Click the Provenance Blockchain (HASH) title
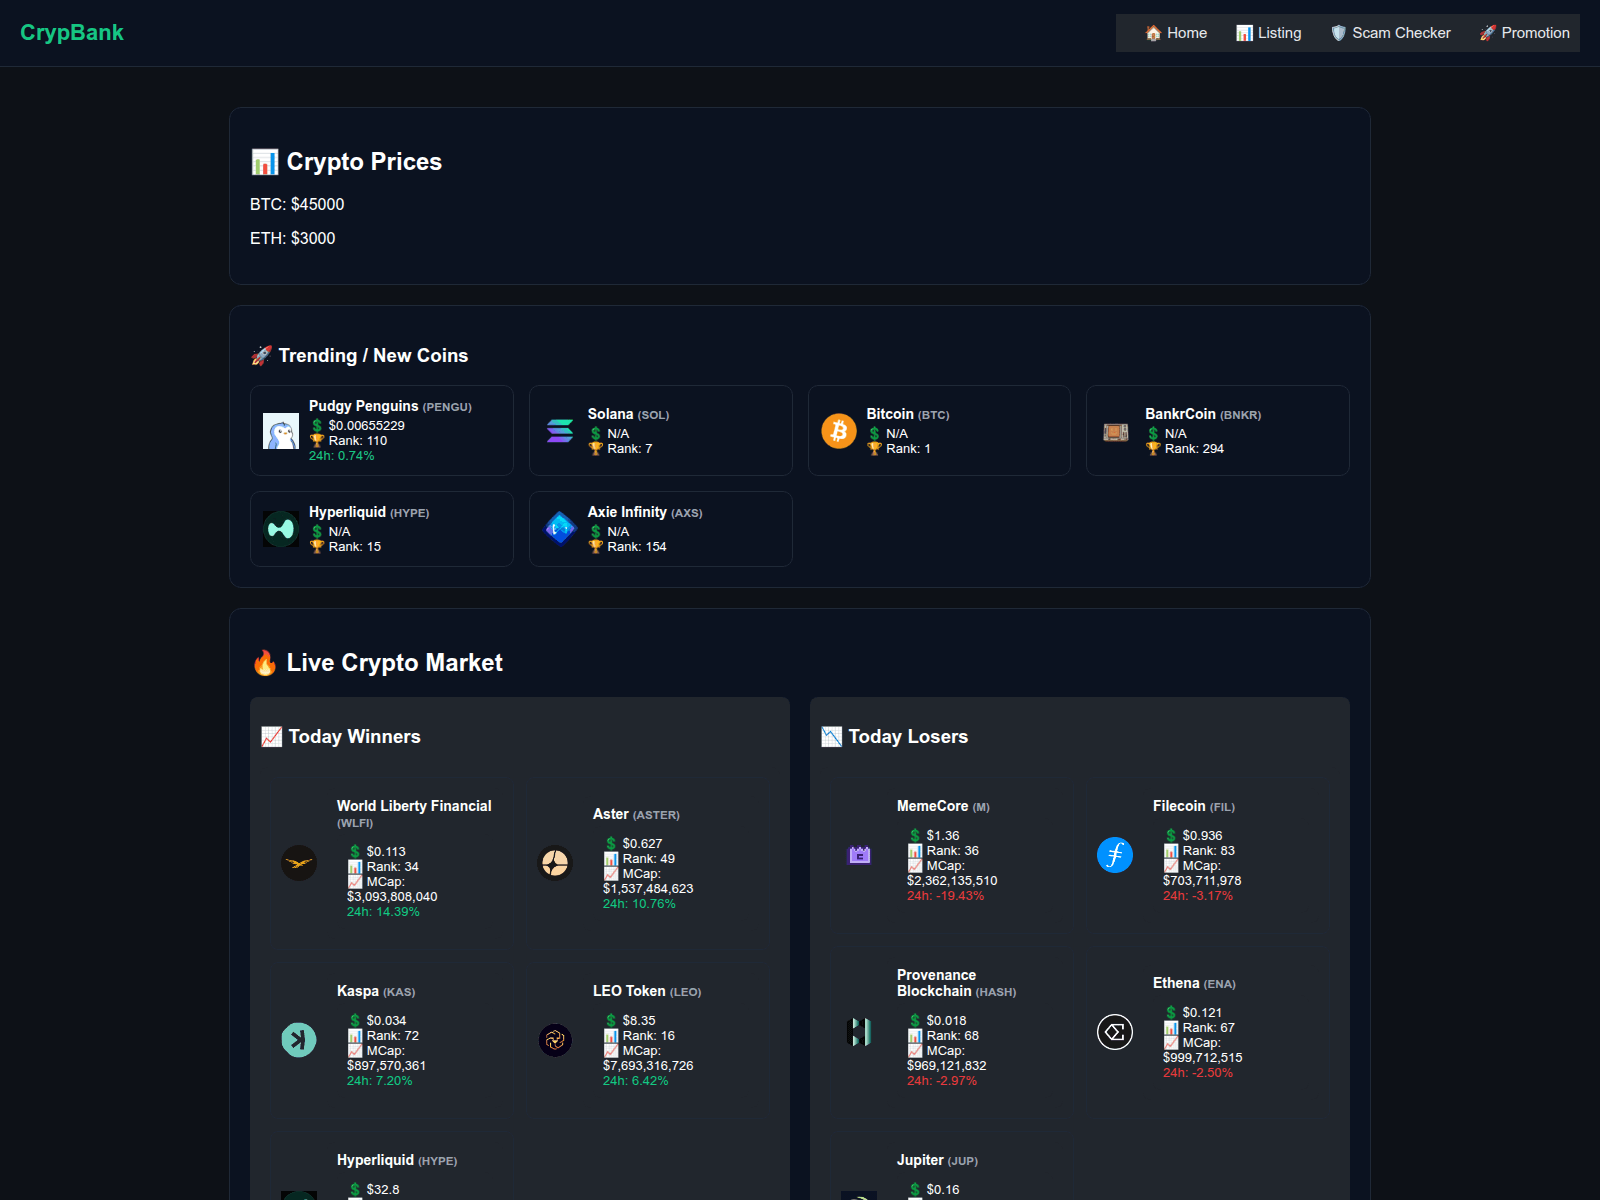The height and width of the screenshot is (1200, 1600). (x=956, y=983)
